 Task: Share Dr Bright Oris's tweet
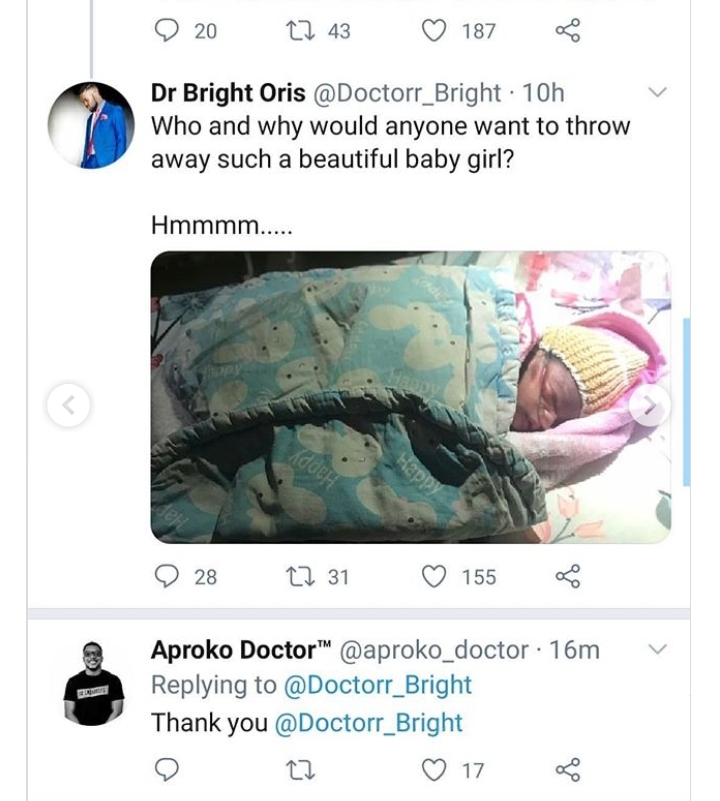point(567,577)
